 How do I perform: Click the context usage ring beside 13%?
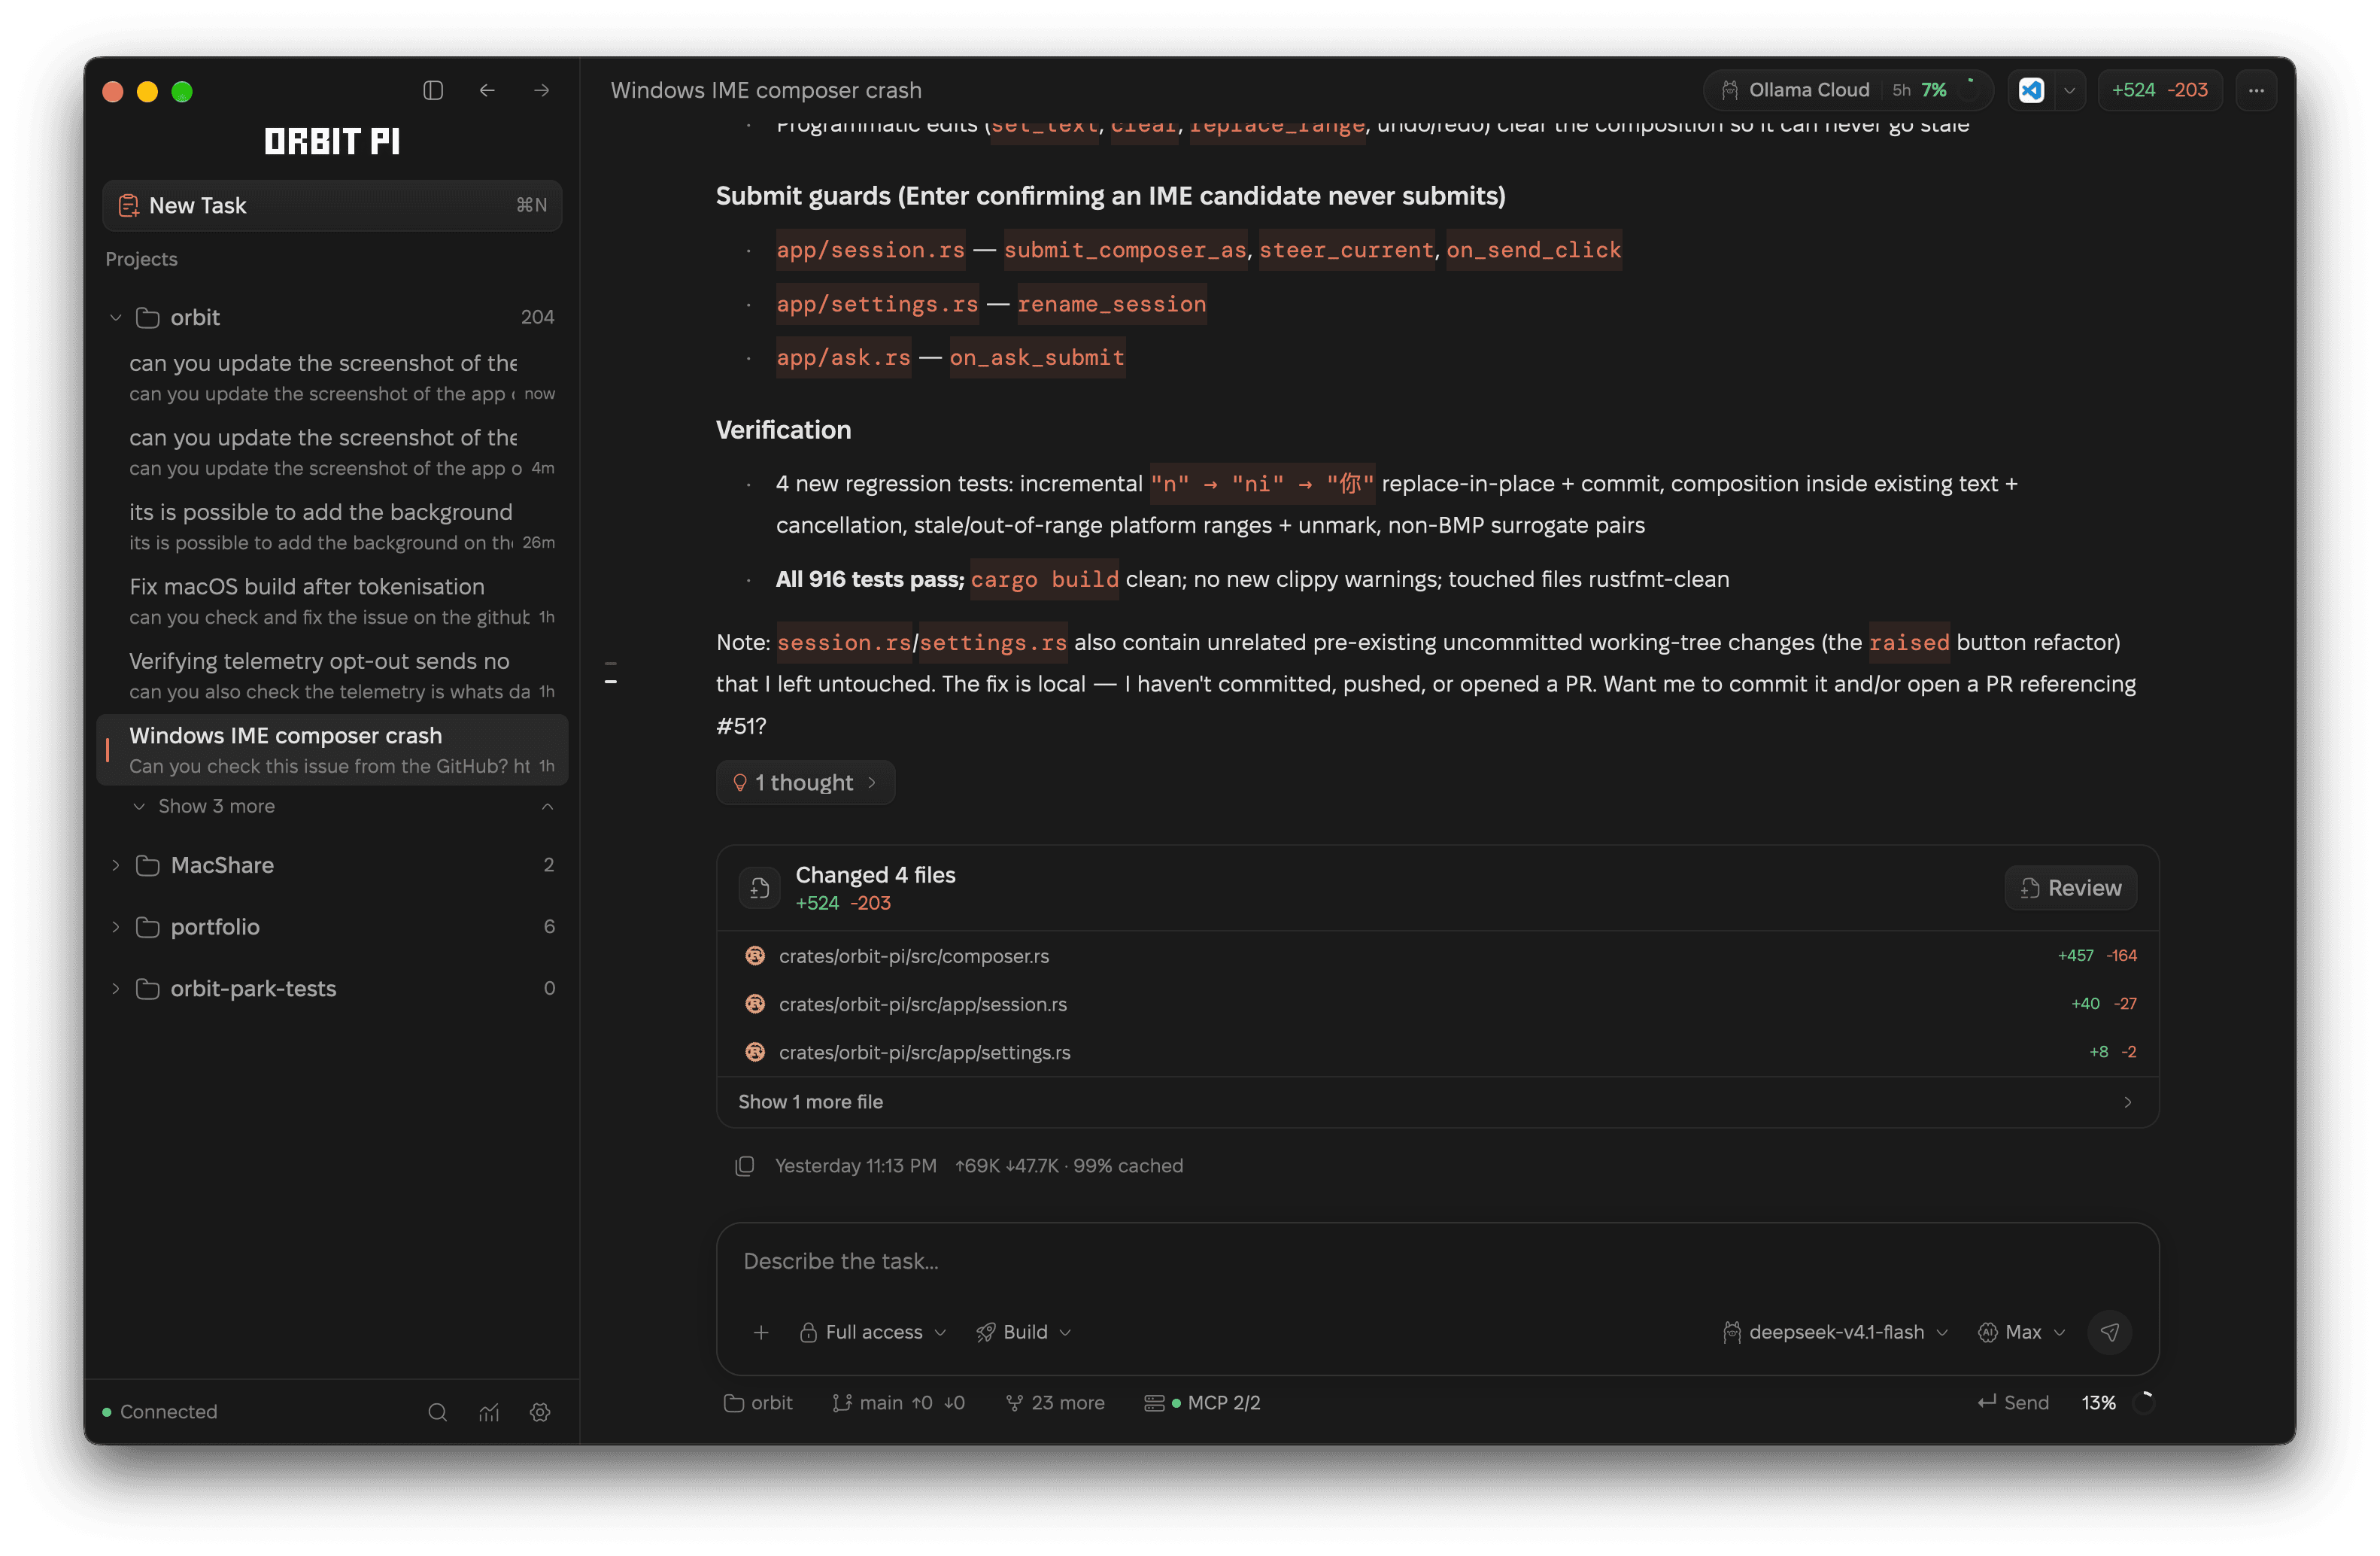click(2143, 1402)
